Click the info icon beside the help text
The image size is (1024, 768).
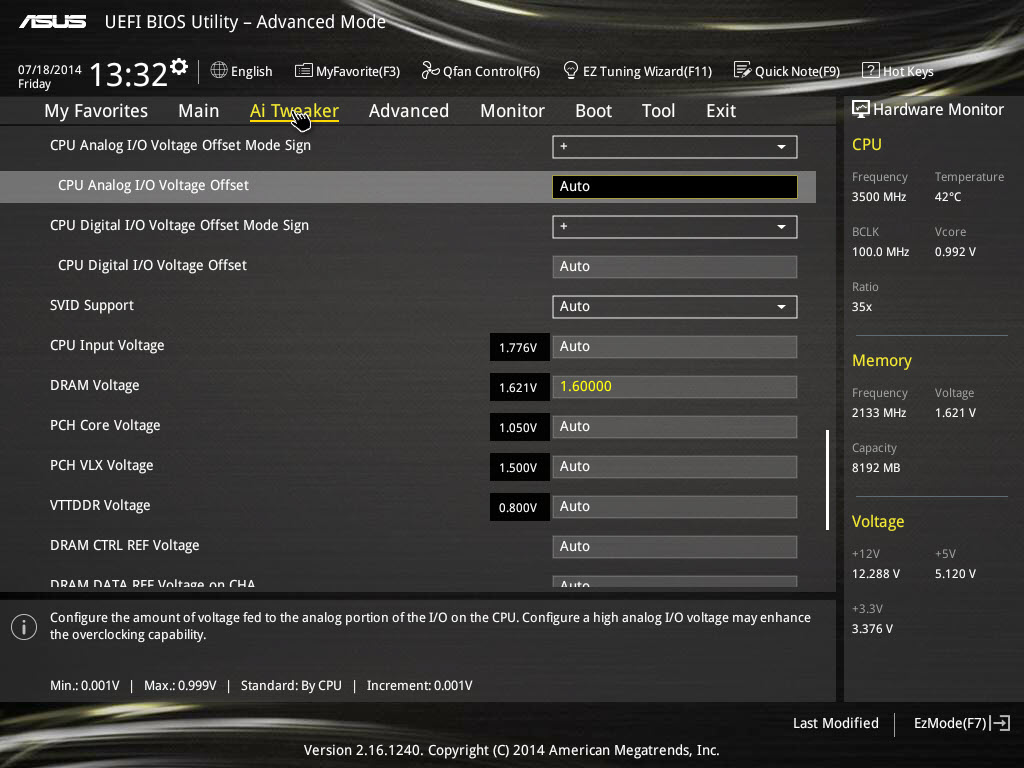coord(24,627)
